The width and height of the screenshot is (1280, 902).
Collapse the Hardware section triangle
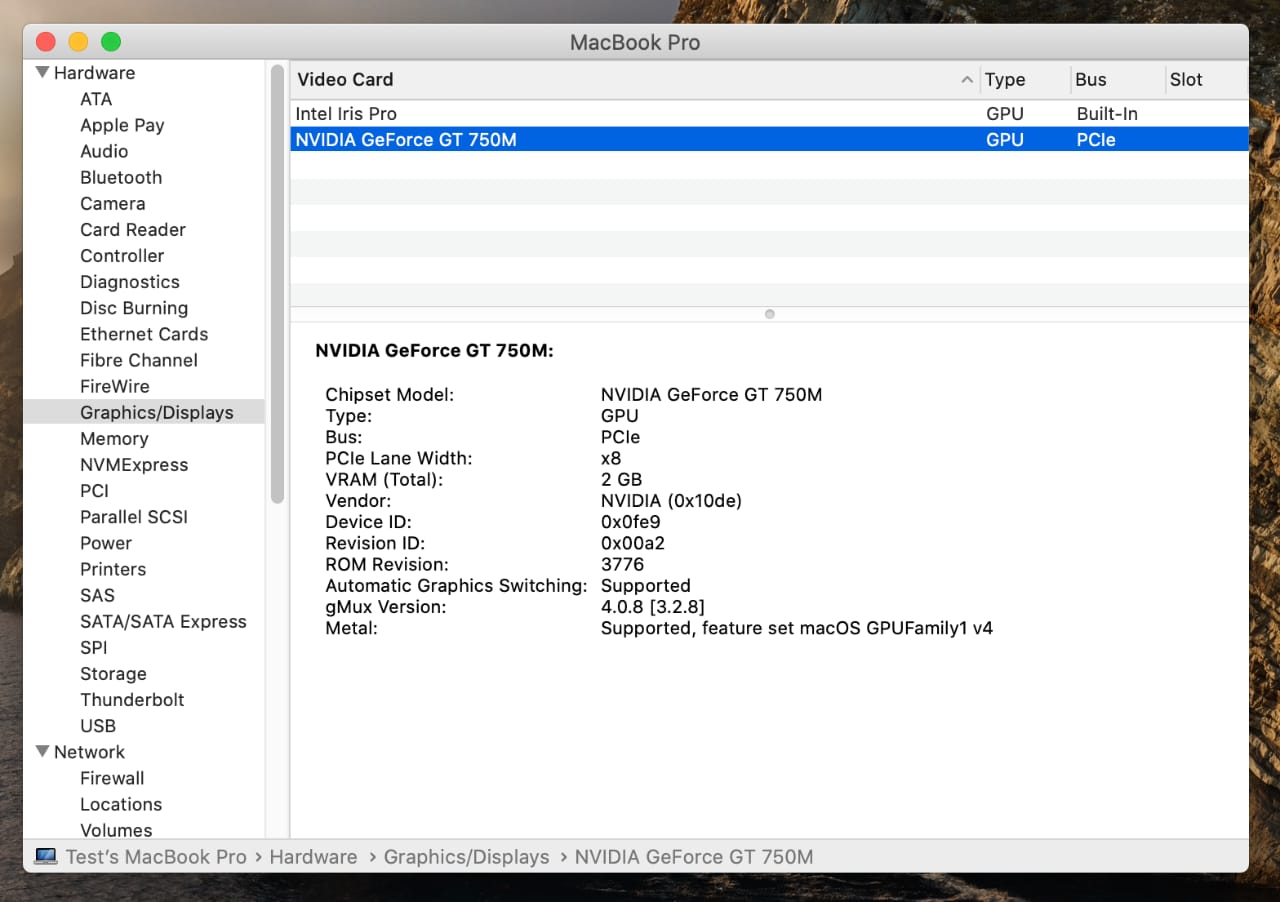click(x=42, y=73)
